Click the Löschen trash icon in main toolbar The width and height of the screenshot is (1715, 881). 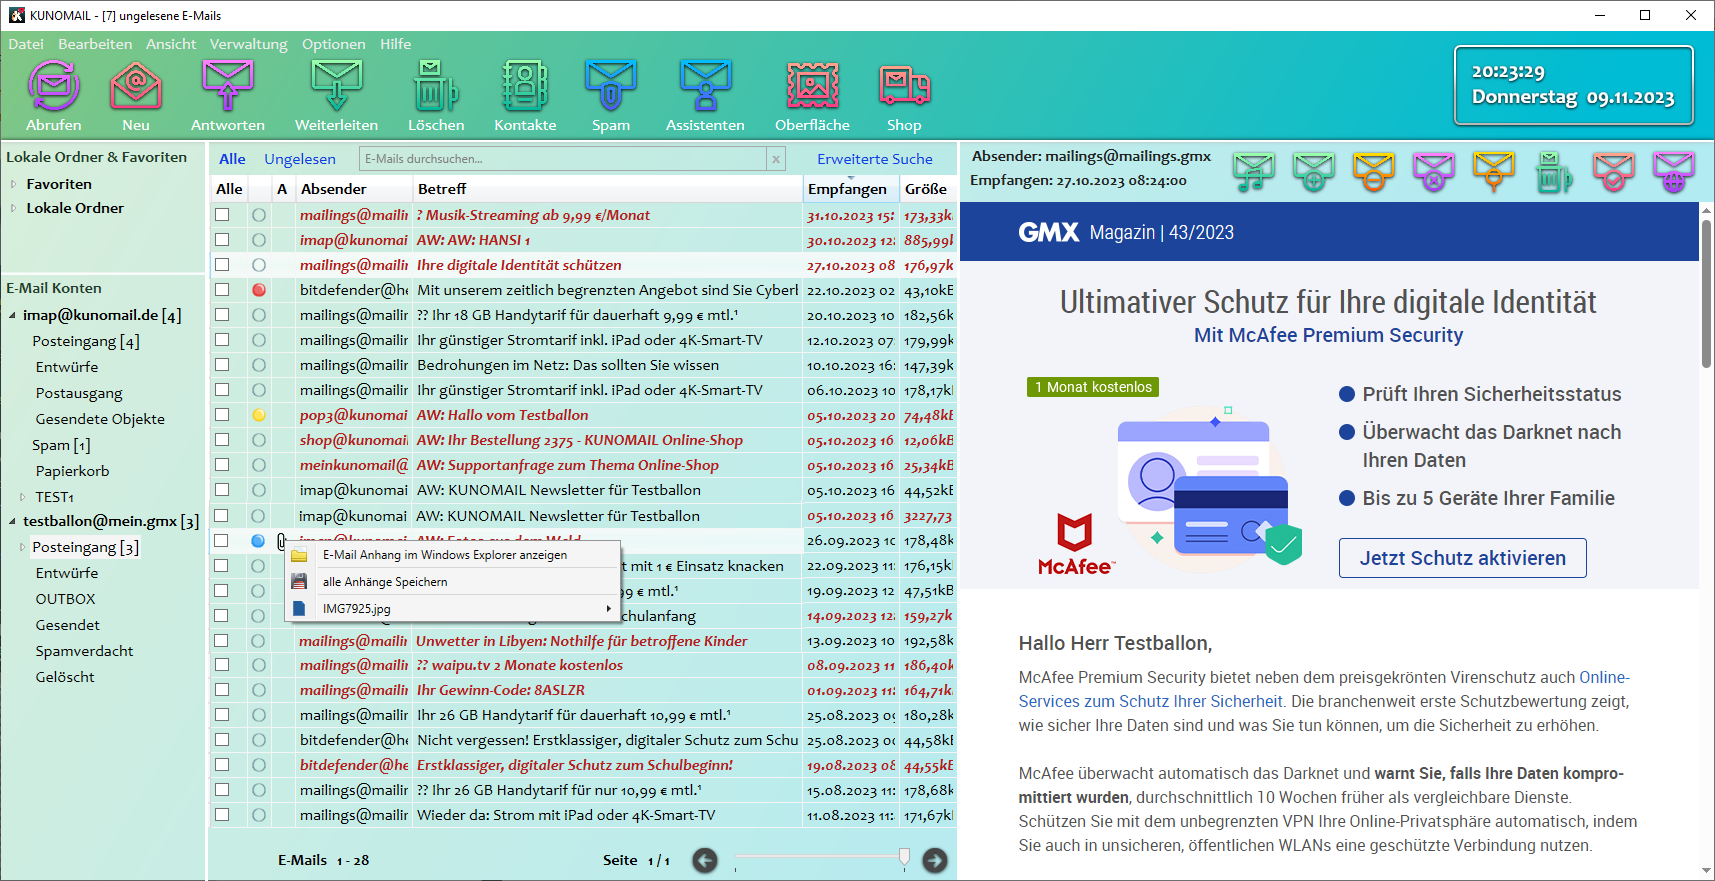(436, 86)
